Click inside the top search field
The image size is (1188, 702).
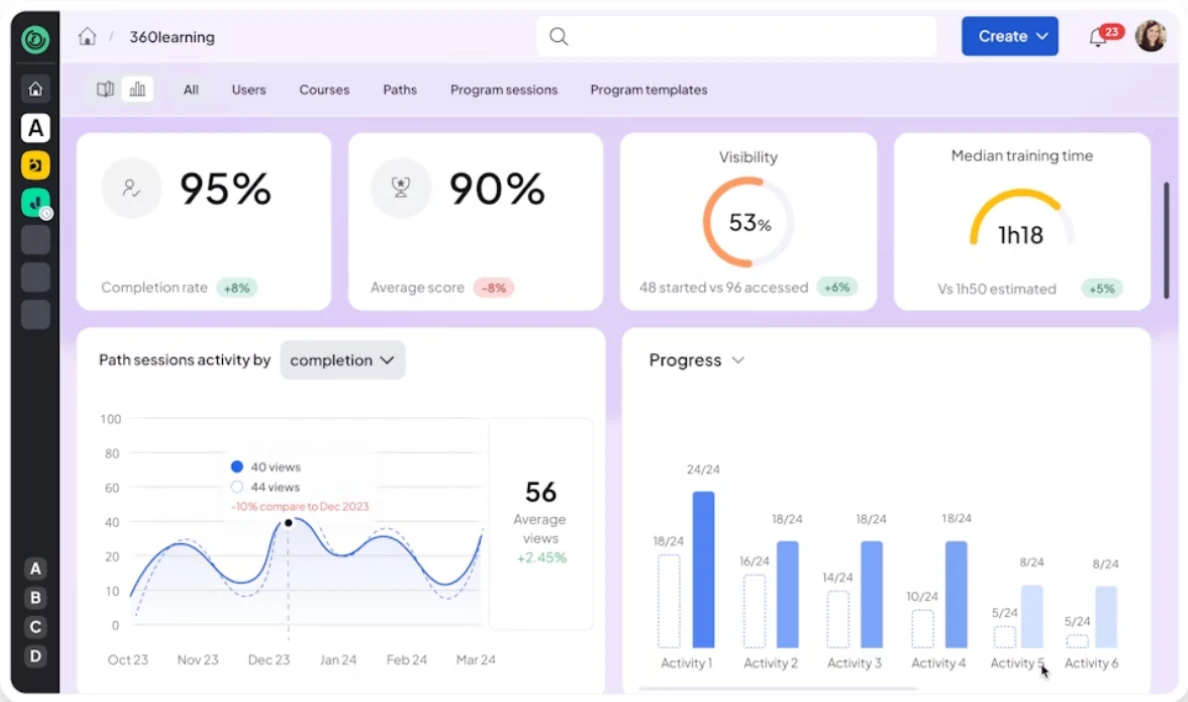click(737, 36)
